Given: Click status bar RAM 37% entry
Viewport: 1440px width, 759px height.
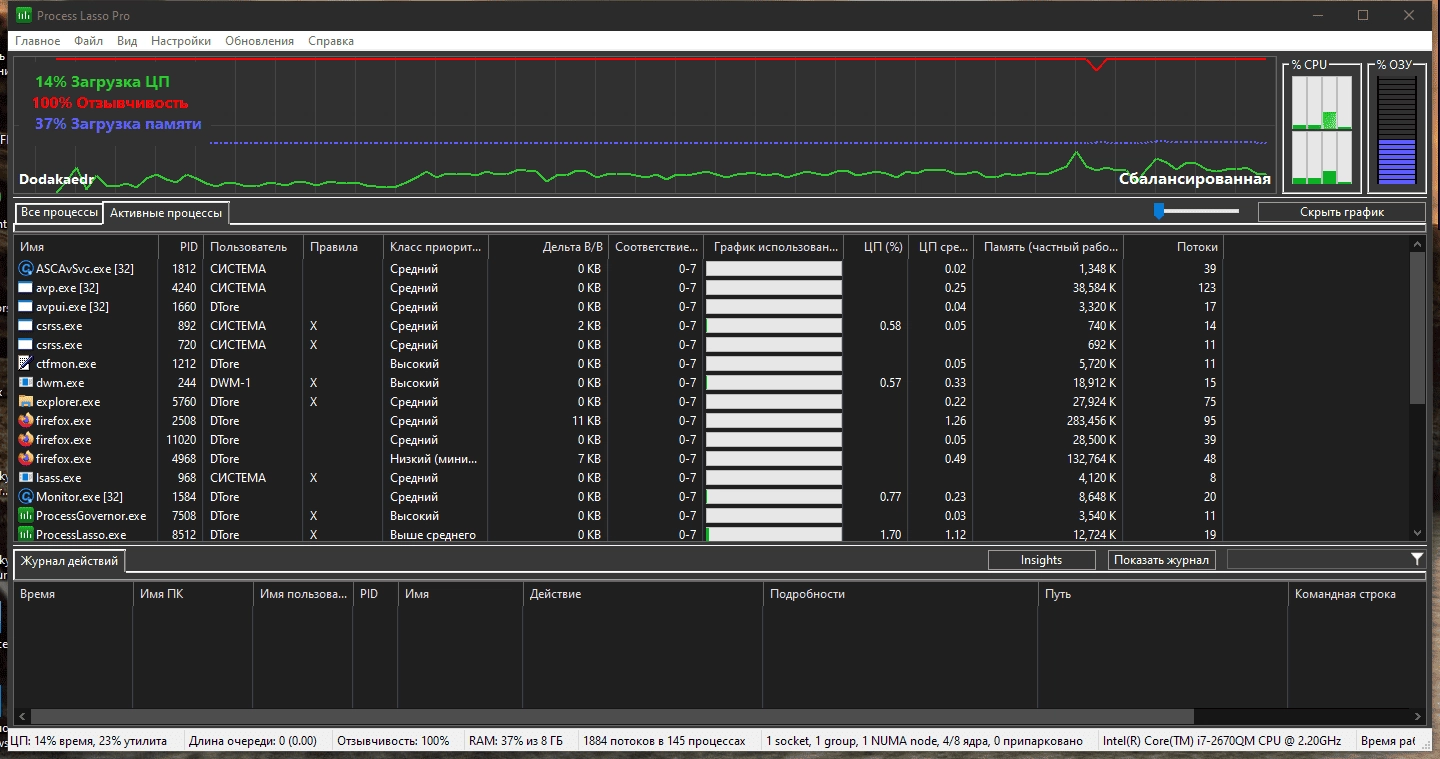Looking at the screenshot, I should coord(516,741).
